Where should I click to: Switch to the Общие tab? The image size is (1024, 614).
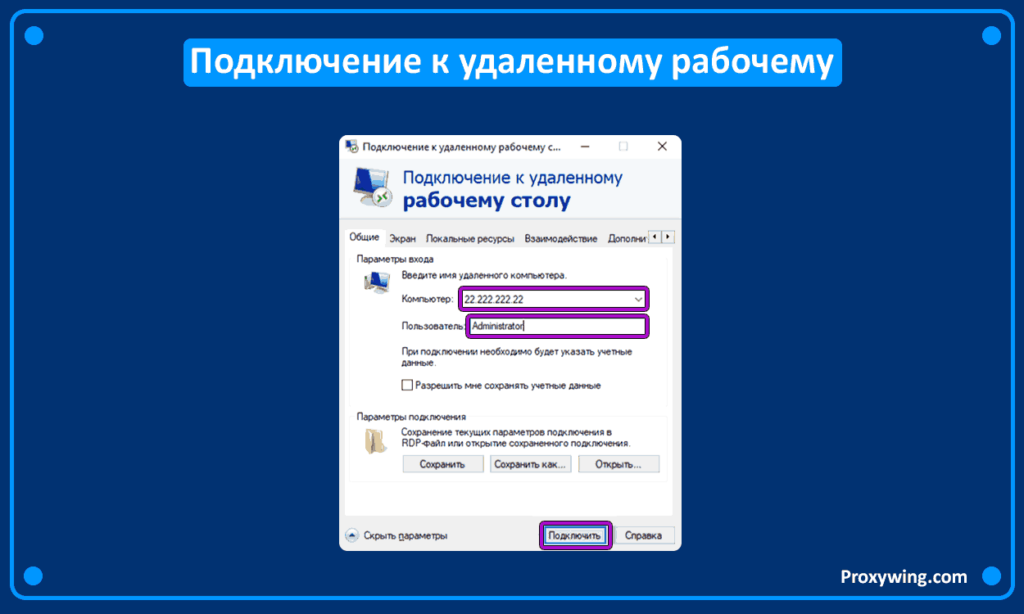click(364, 237)
